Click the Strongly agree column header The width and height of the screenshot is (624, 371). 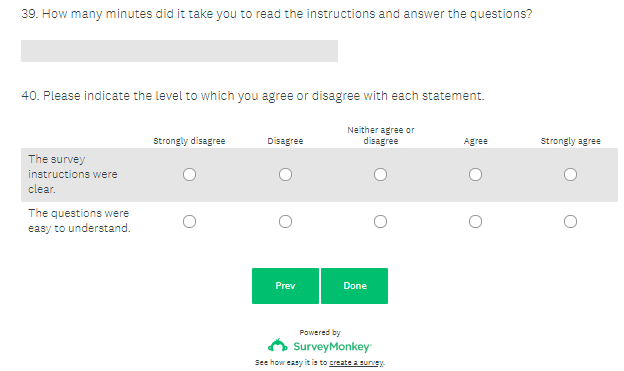click(x=570, y=141)
